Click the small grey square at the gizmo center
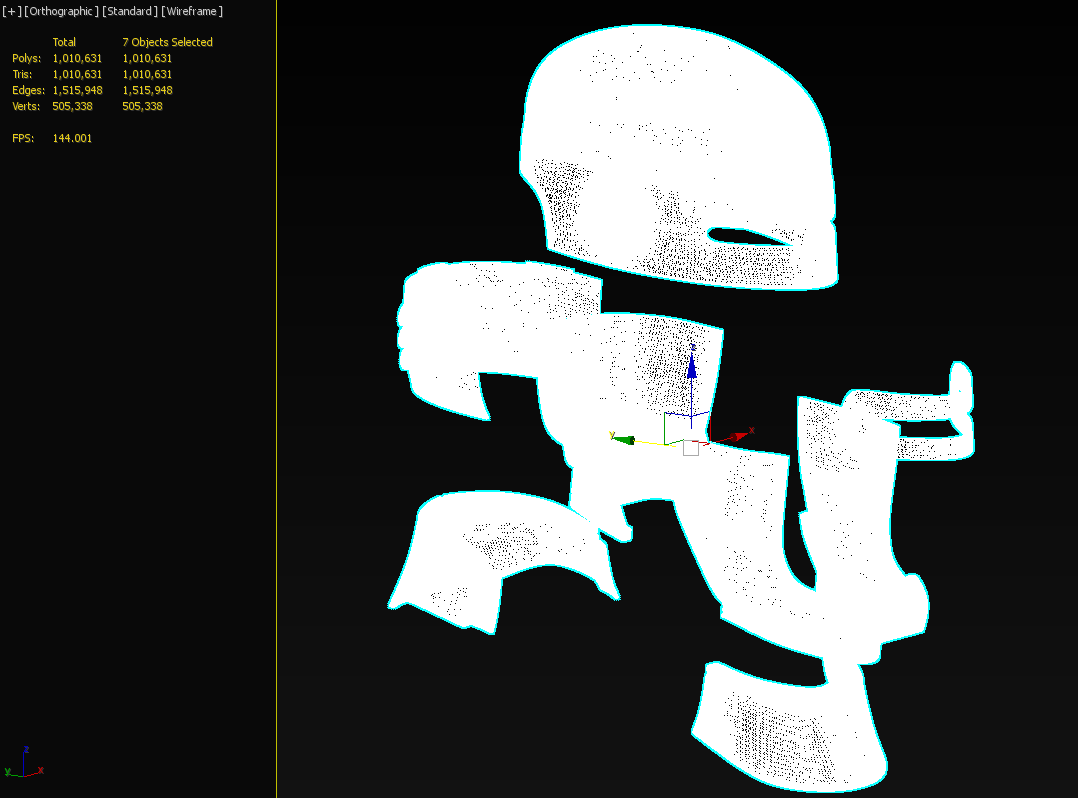The width and height of the screenshot is (1078, 798). (690, 447)
